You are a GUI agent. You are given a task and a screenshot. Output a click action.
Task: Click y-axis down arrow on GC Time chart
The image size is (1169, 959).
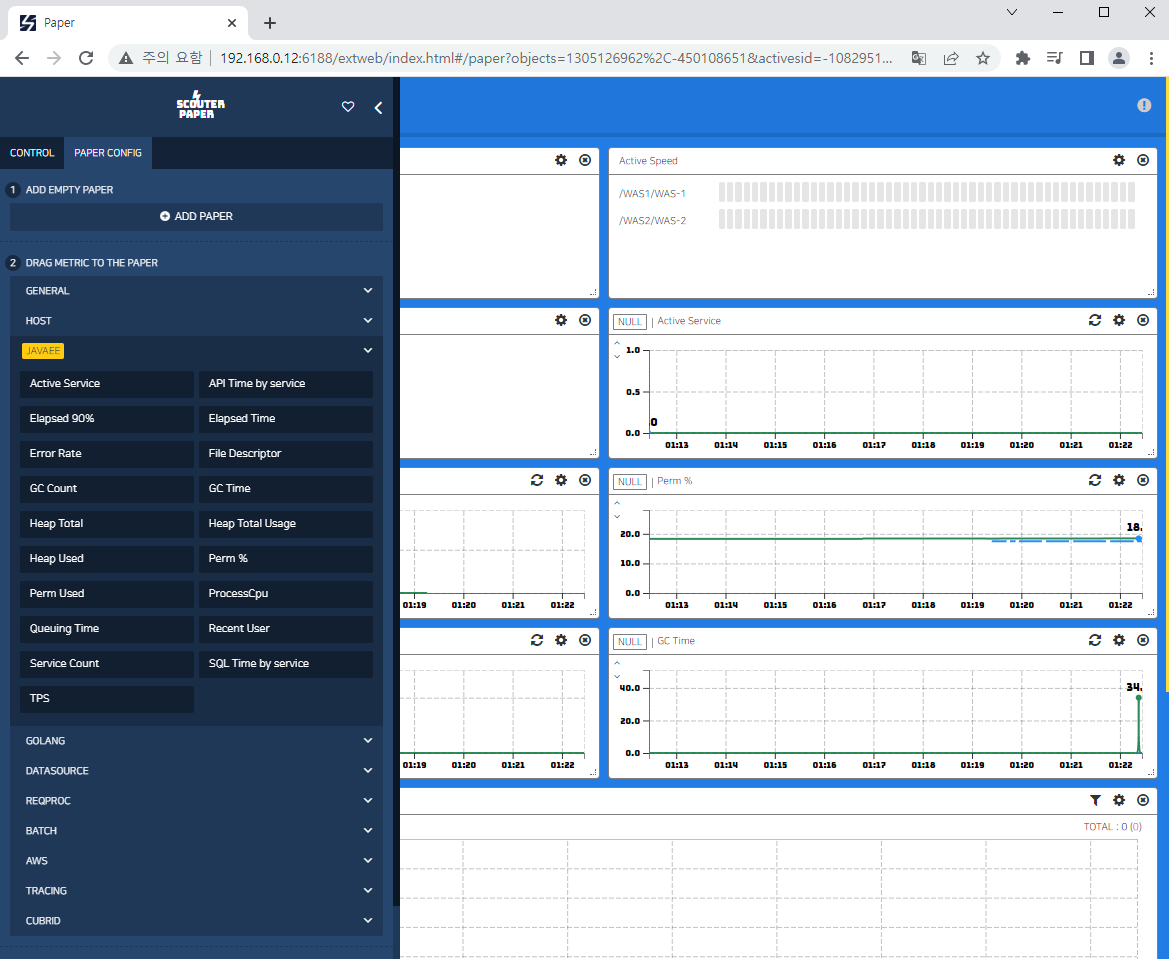[617, 676]
